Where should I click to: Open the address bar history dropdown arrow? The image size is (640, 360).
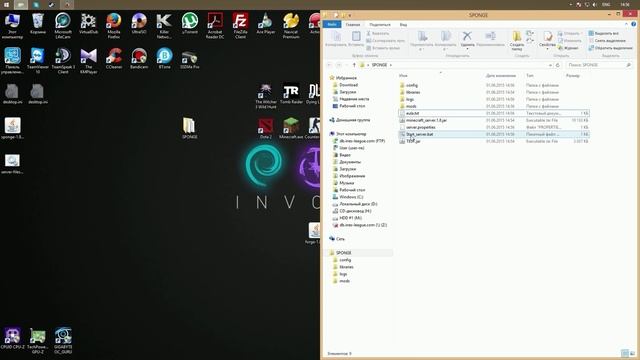[550, 65]
